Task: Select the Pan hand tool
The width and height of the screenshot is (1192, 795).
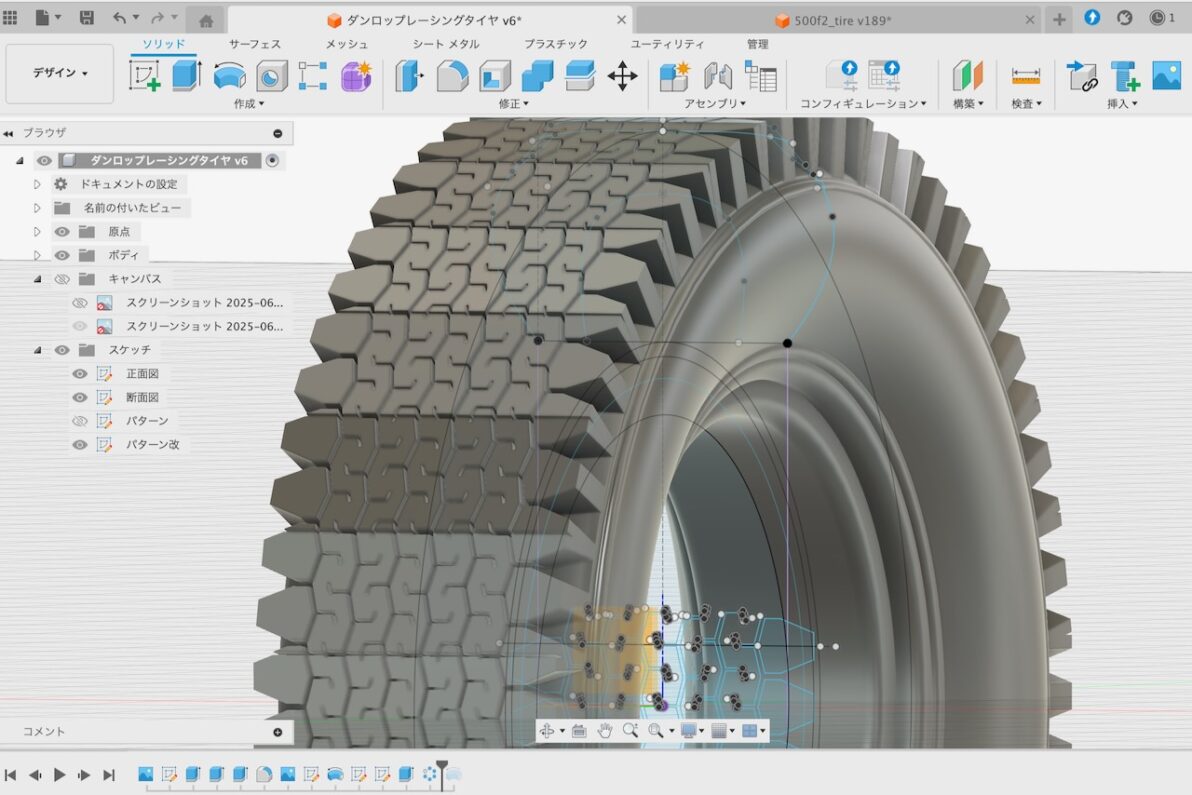Action: tap(605, 731)
